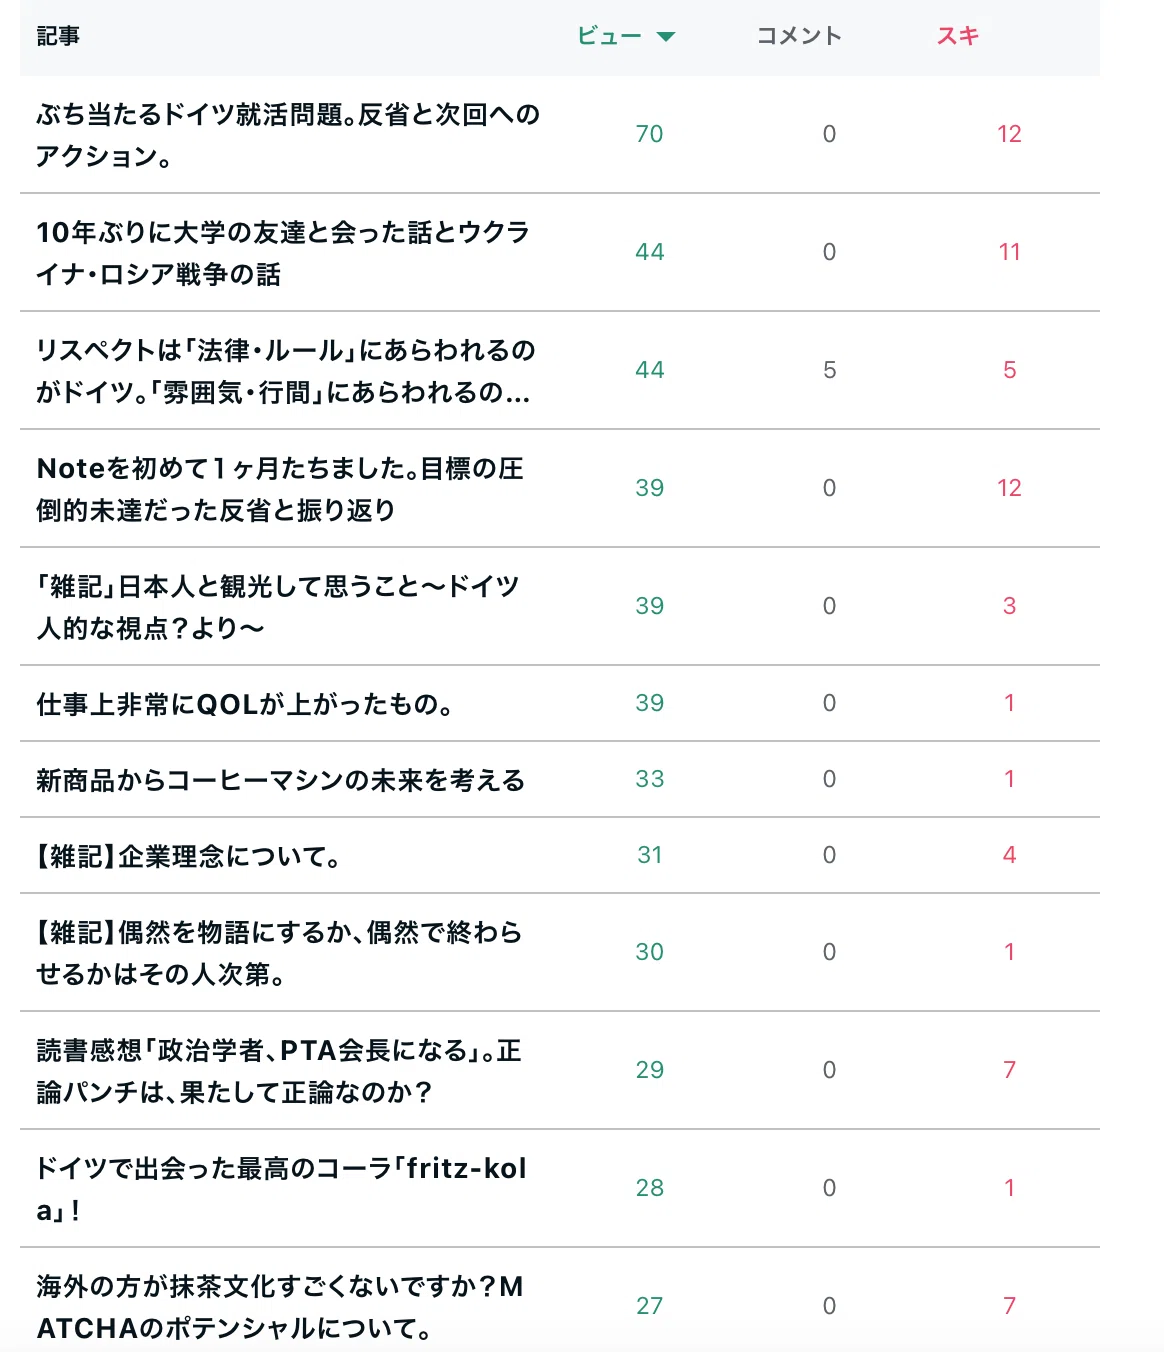Open article 「雑記」日本人と観光して思うこと

(x=278, y=607)
